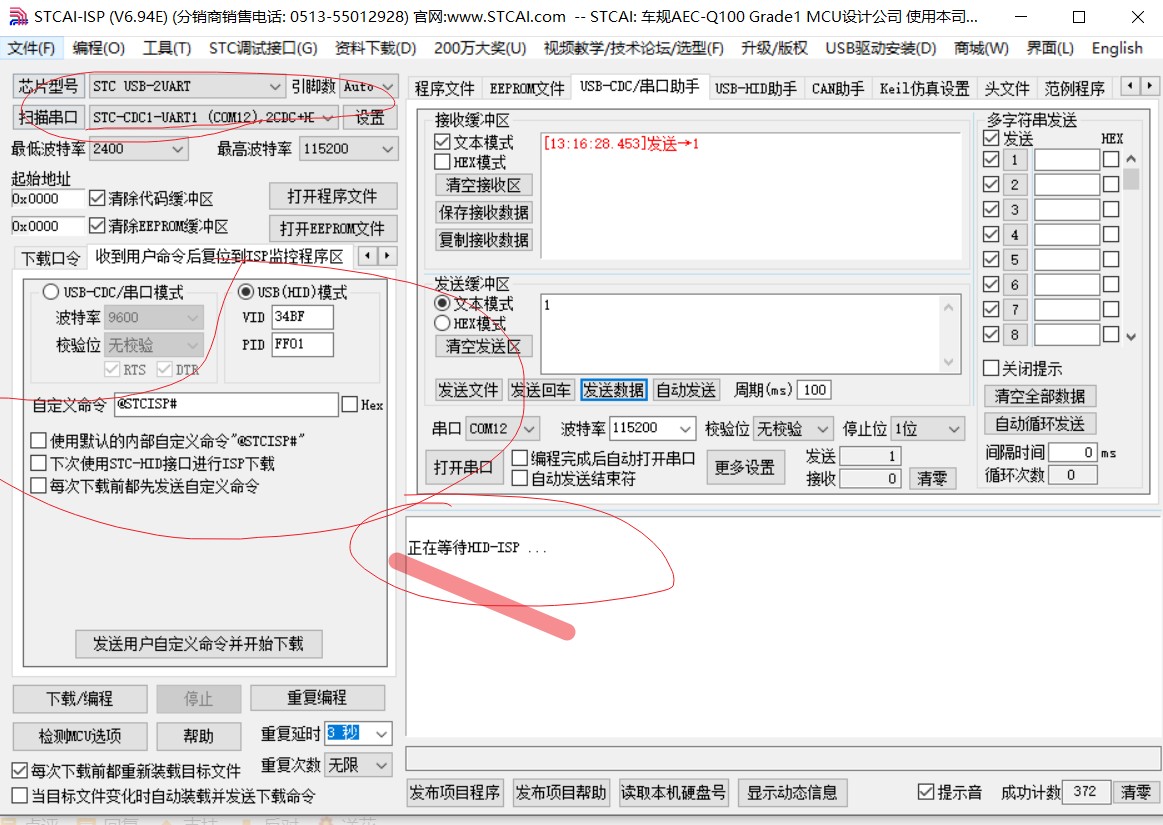The width and height of the screenshot is (1163, 825).
Task: Enable 编程完成后自动打开串口 checkbox
Action: 520,458
